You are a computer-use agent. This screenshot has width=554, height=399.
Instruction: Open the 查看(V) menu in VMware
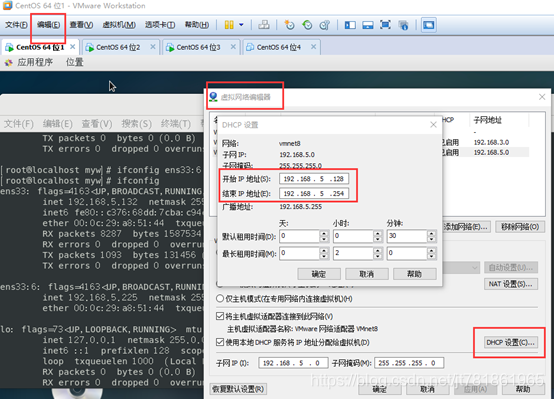point(81,25)
